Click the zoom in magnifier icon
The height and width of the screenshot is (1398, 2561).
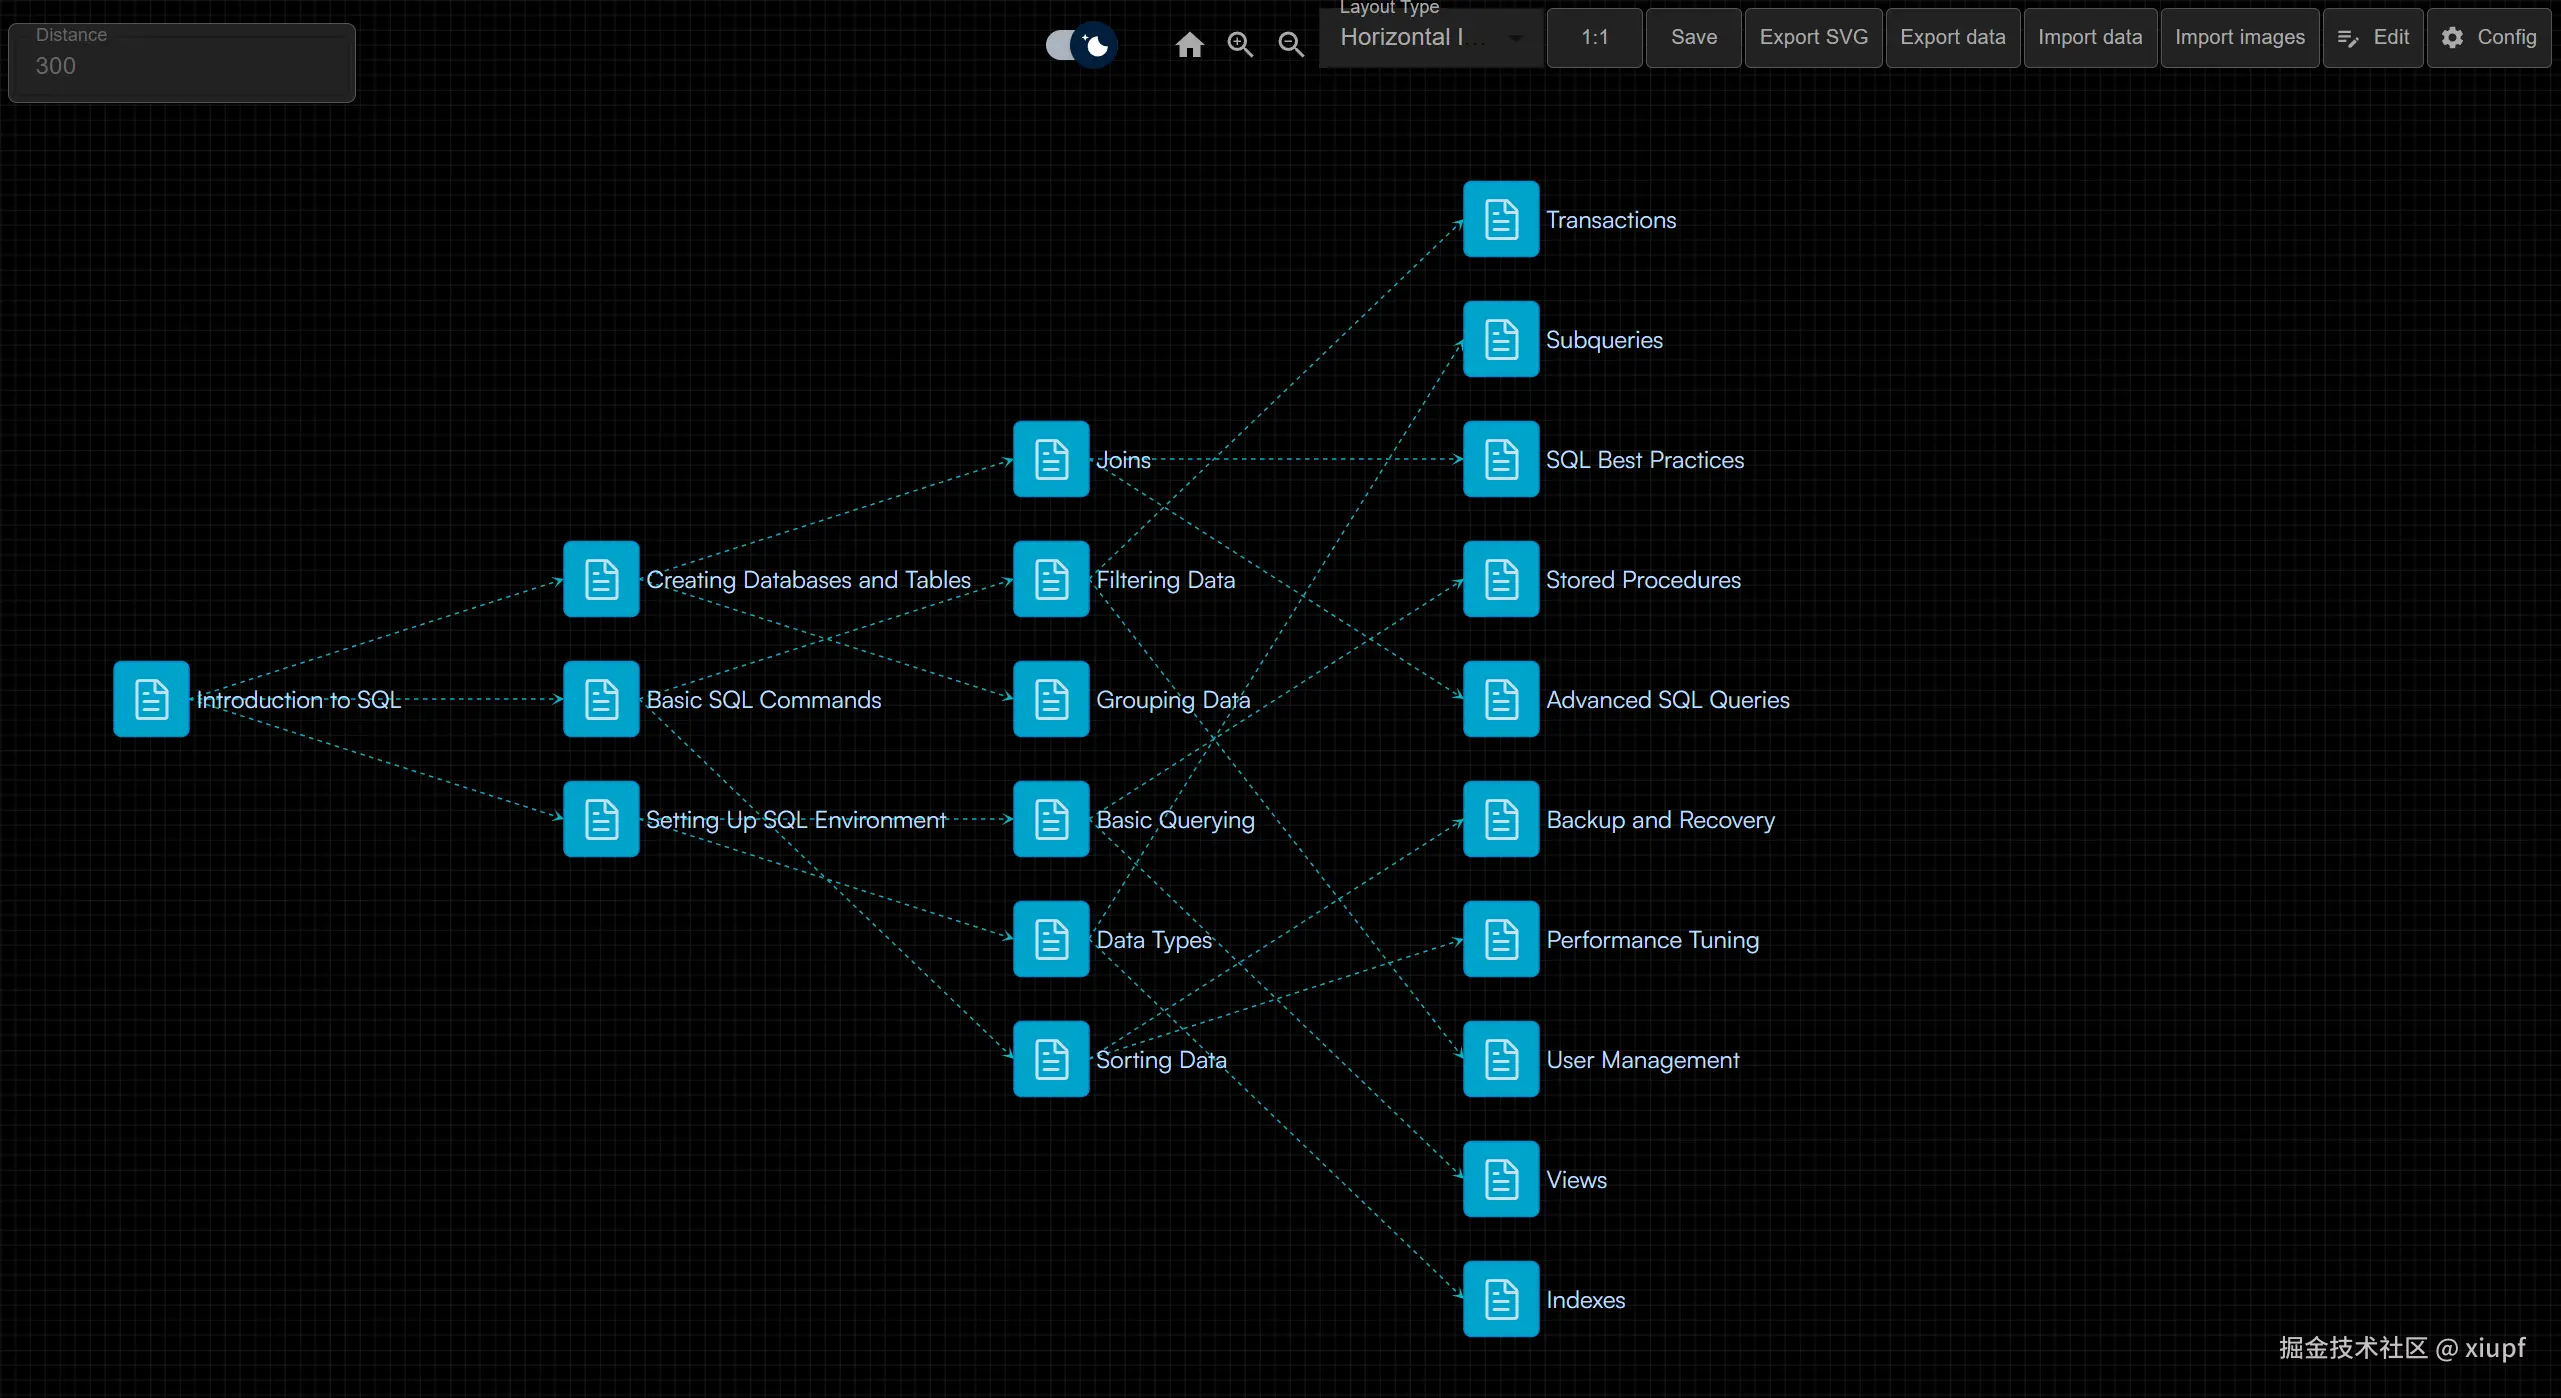1240,45
